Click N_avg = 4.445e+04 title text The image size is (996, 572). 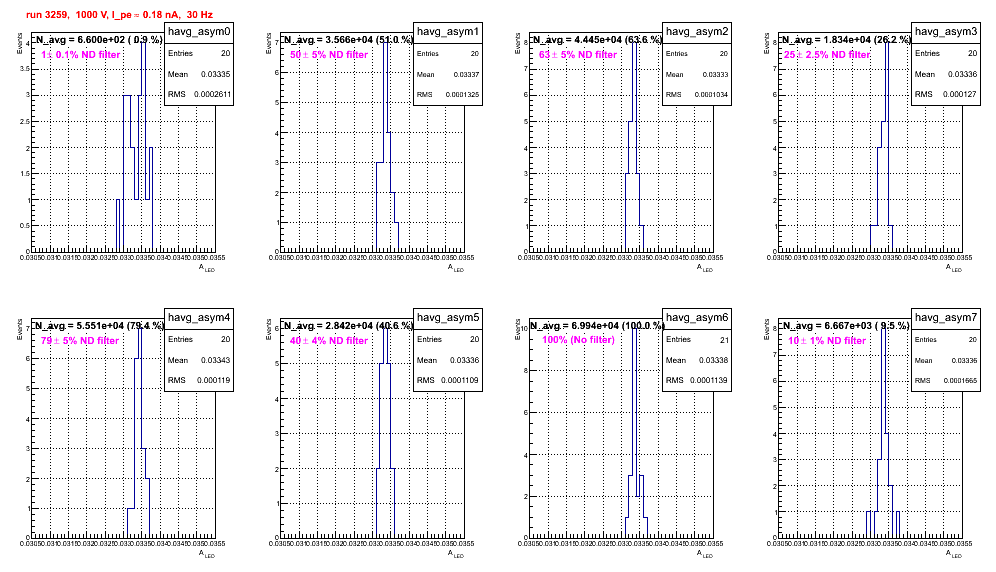click(x=597, y=39)
